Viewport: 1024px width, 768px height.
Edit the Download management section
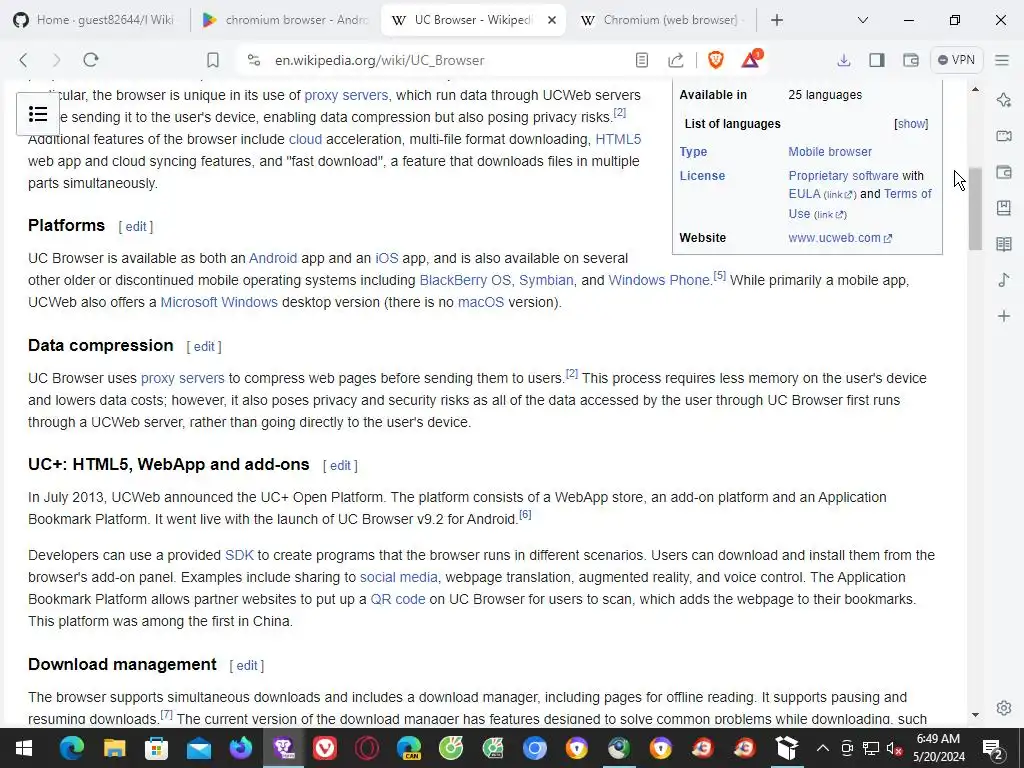tap(247, 665)
